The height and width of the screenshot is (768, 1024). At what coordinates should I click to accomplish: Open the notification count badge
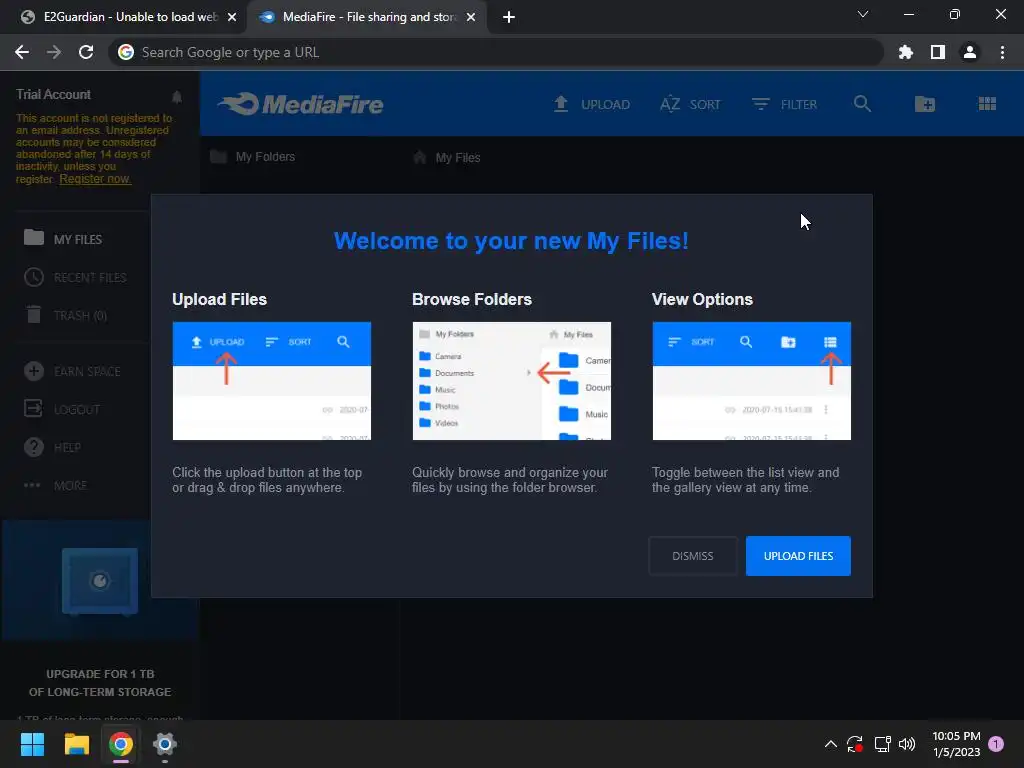[x=996, y=743]
